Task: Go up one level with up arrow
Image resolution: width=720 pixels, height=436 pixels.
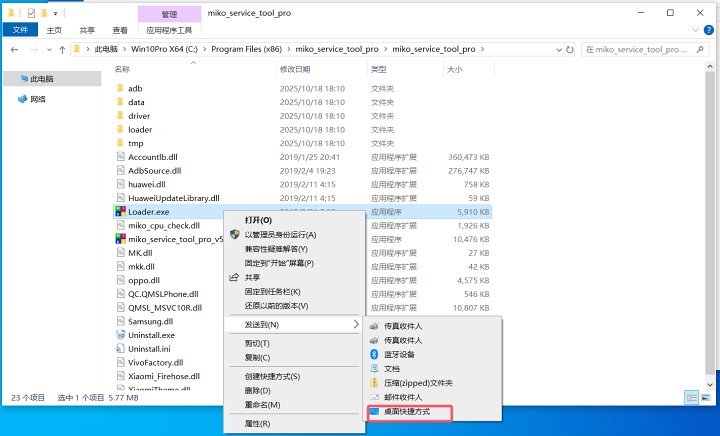Action: coord(62,50)
